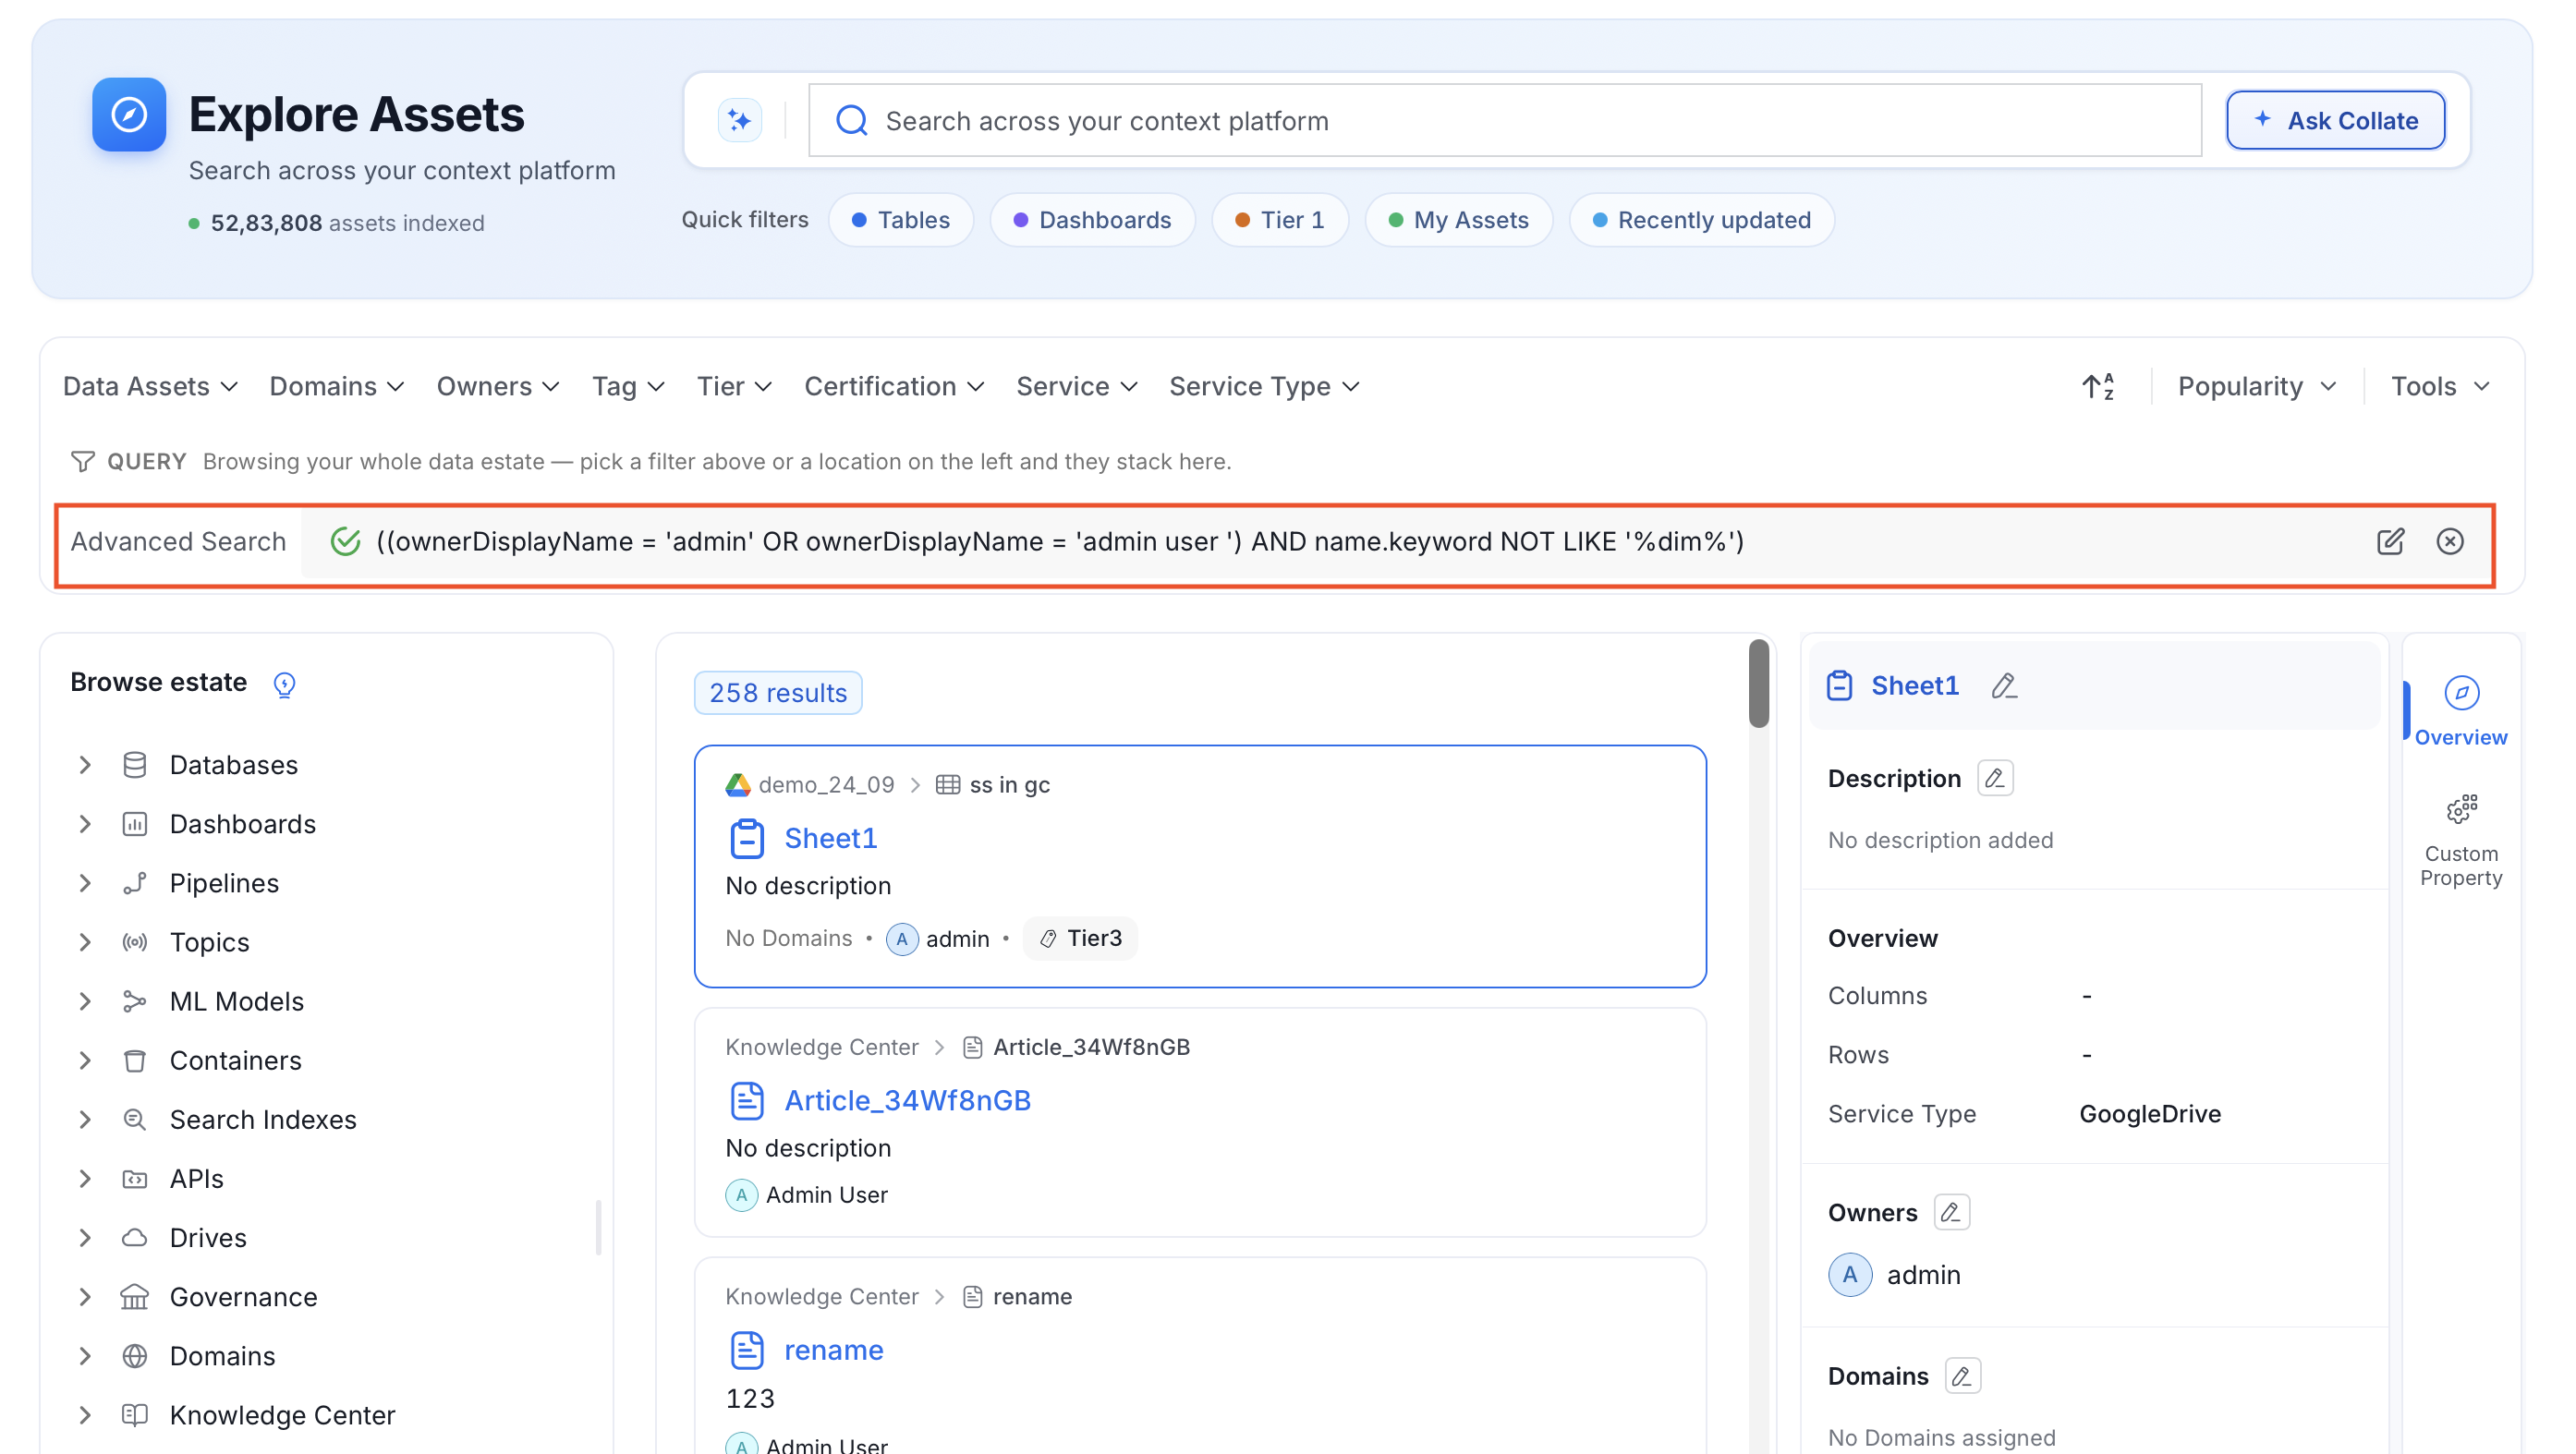Click the results list scrollbar
Viewport: 2576px width, 1454px height.
(1758, 684)
